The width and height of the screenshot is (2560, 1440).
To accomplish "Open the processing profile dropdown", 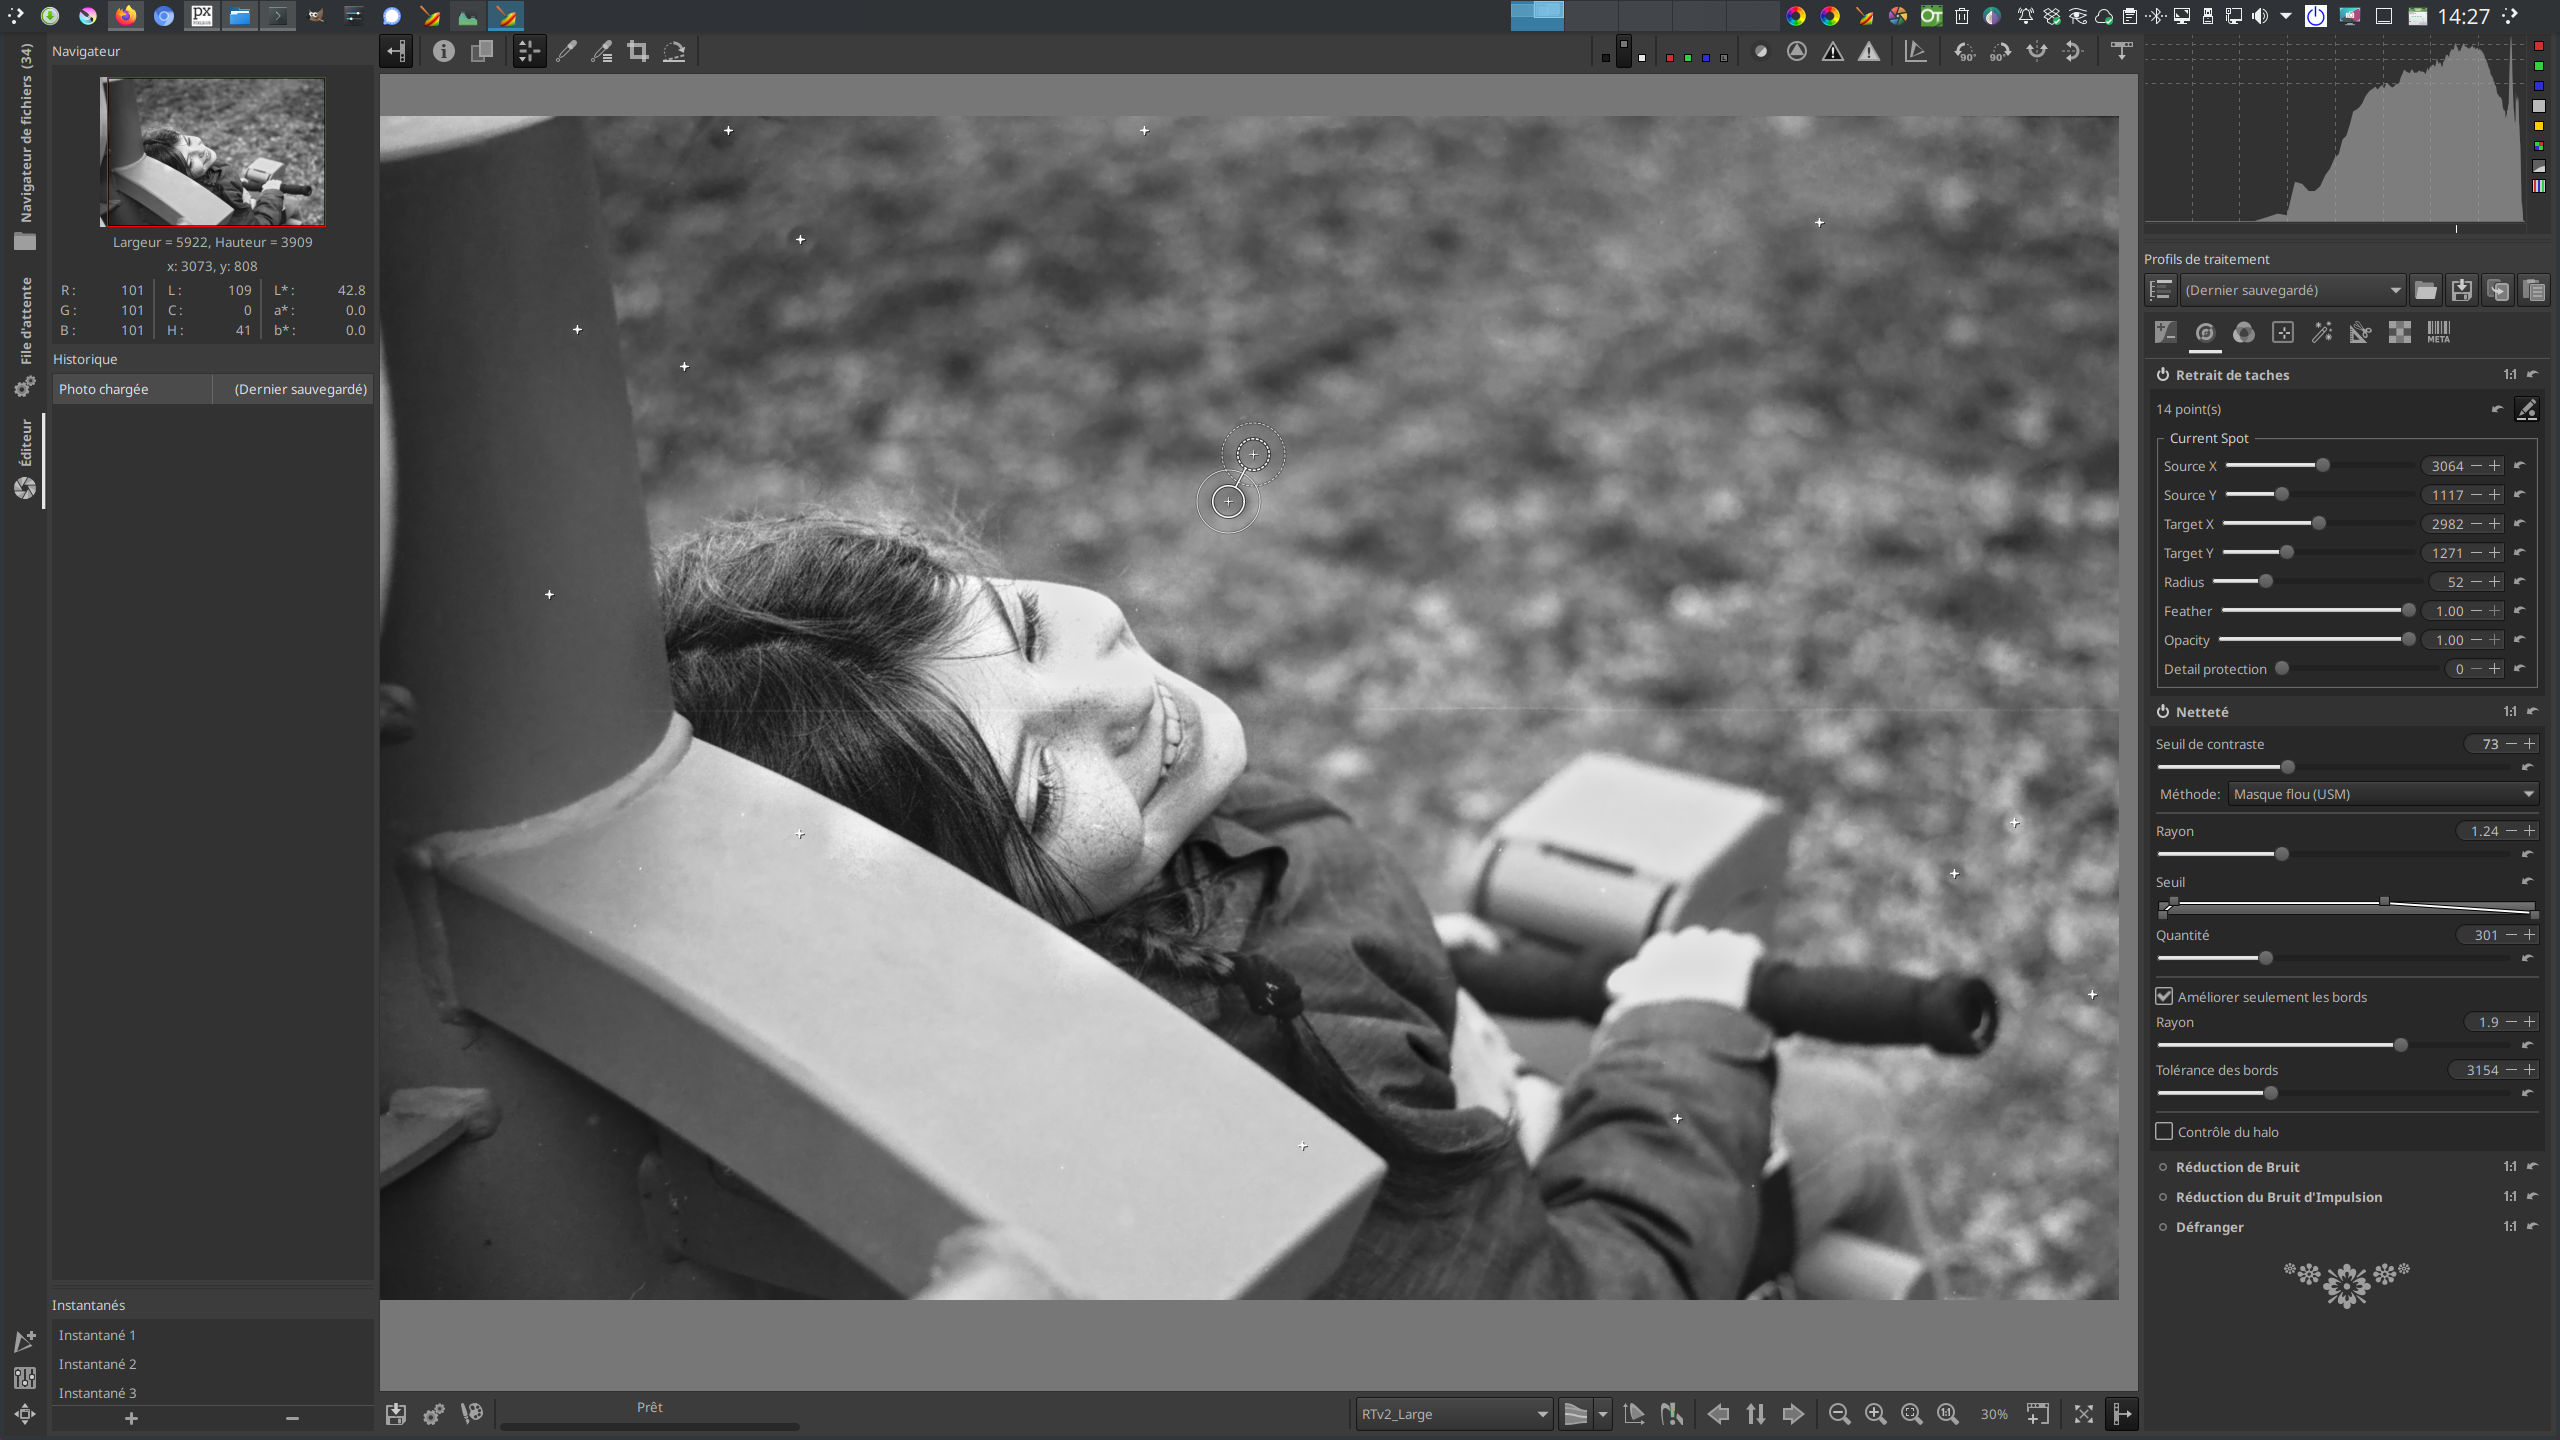I will pyautogui.click(x=2292, y=290).
